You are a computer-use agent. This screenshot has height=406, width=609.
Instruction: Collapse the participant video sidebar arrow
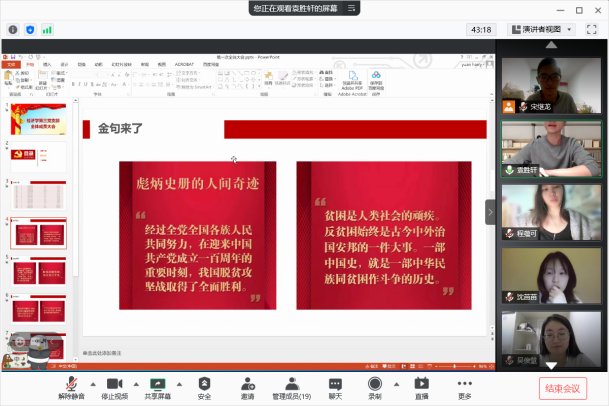click(x=490, y=212)
